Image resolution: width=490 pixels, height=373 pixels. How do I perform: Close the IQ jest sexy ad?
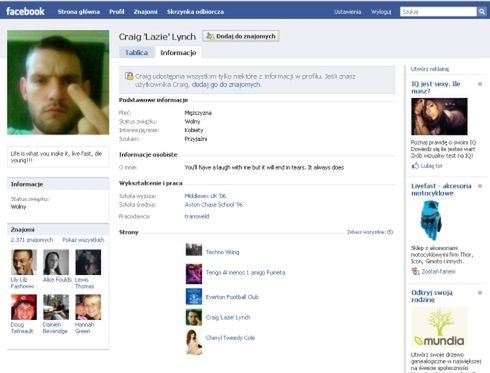480,84
